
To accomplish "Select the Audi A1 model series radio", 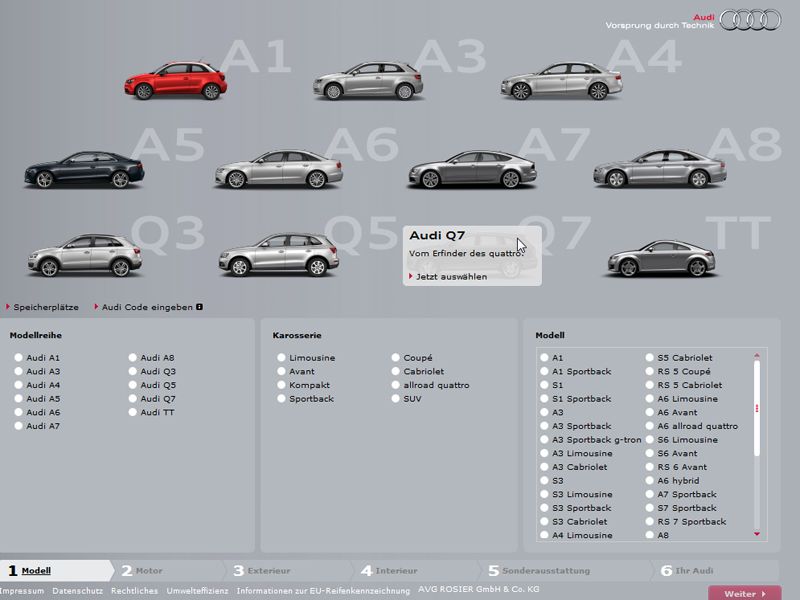I will click(18, 358).
